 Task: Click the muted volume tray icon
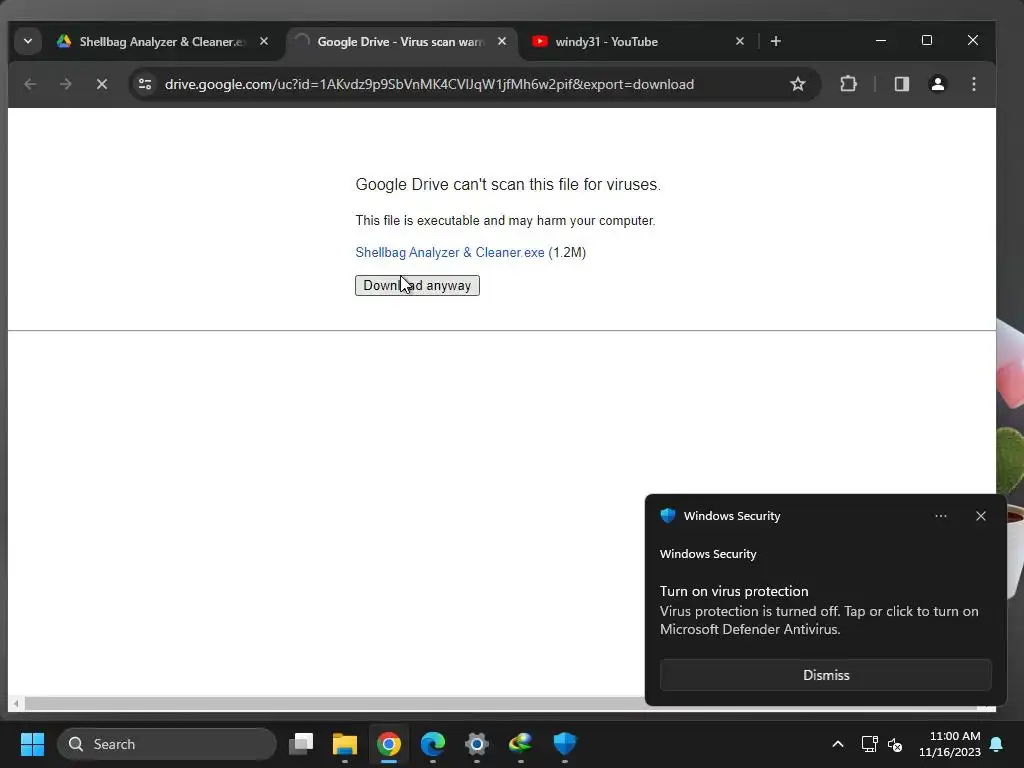[895, 744]
